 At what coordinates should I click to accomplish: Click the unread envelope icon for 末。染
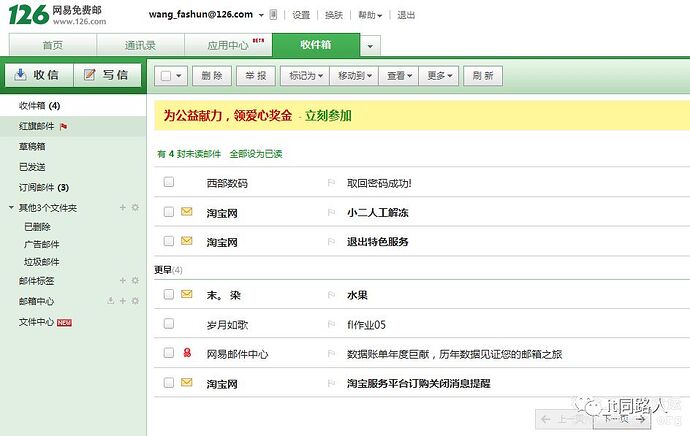(186, 294)
